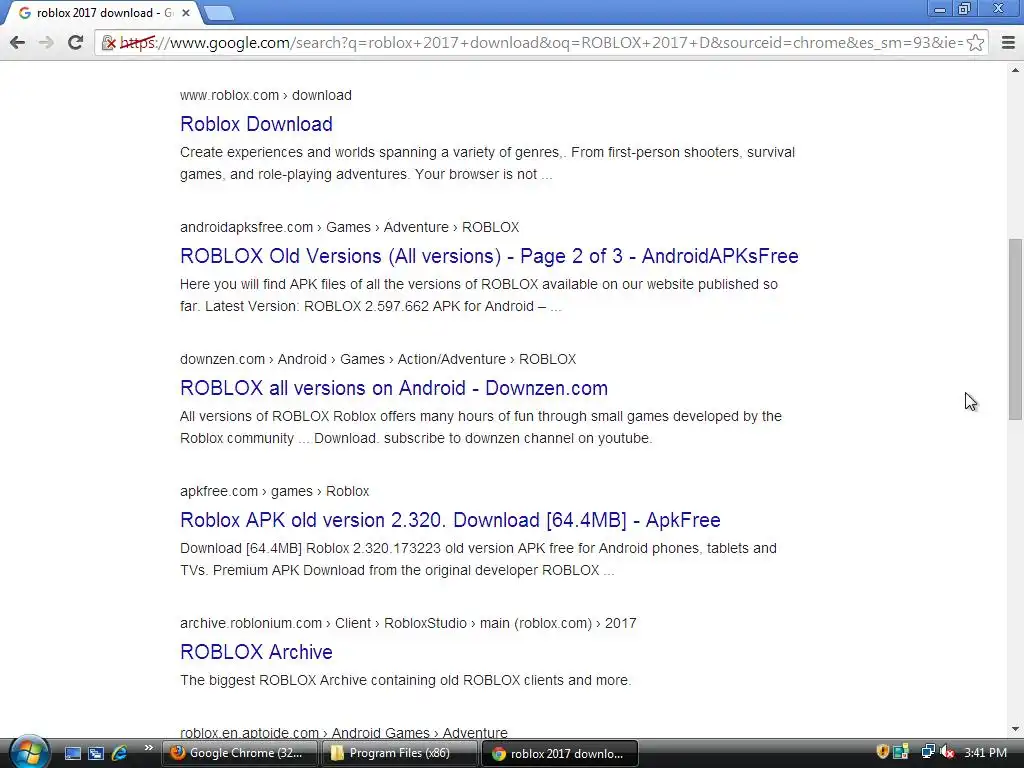The image size is (1024, 768).
Task: Open a new tab
Action: click(x=218, y=12)
